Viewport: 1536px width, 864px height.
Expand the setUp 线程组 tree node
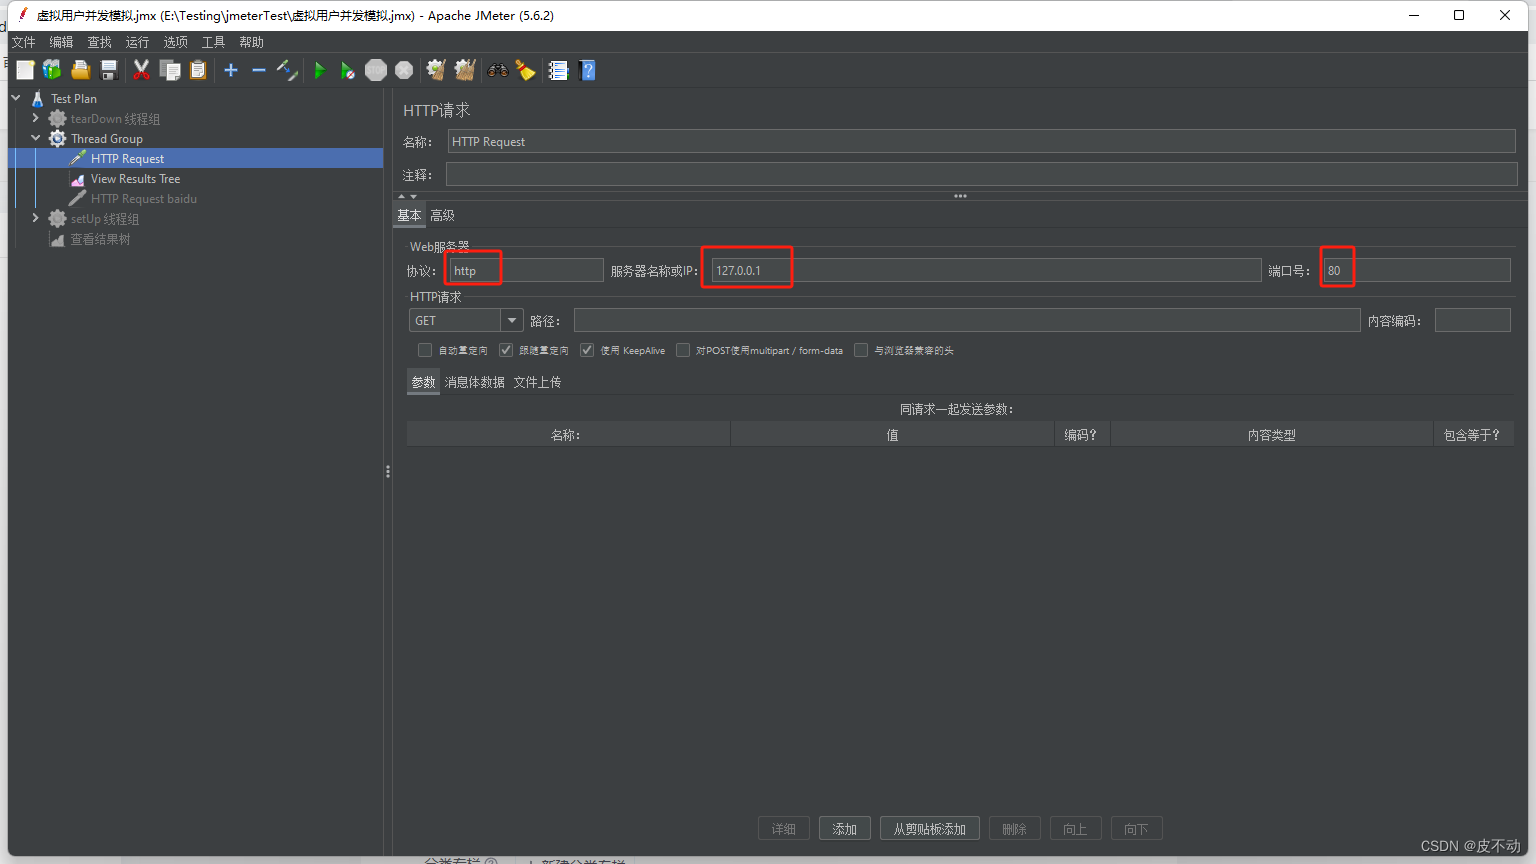(x=36, y=218)
